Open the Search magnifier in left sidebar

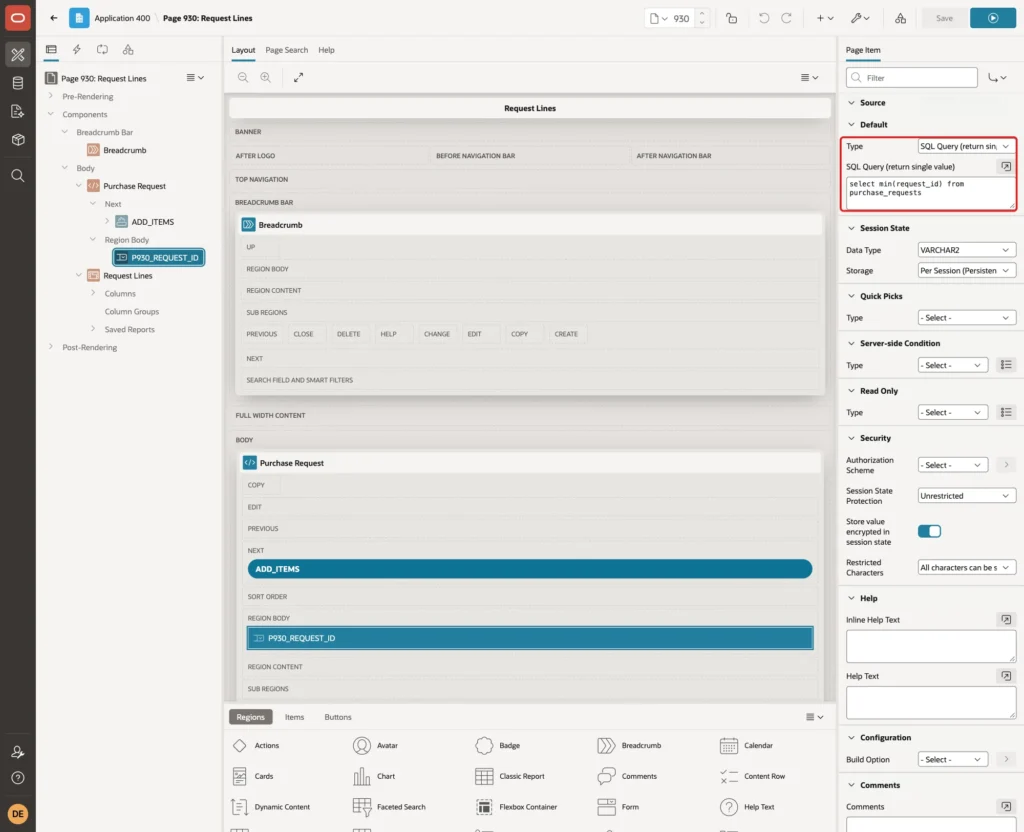(18, 176)
